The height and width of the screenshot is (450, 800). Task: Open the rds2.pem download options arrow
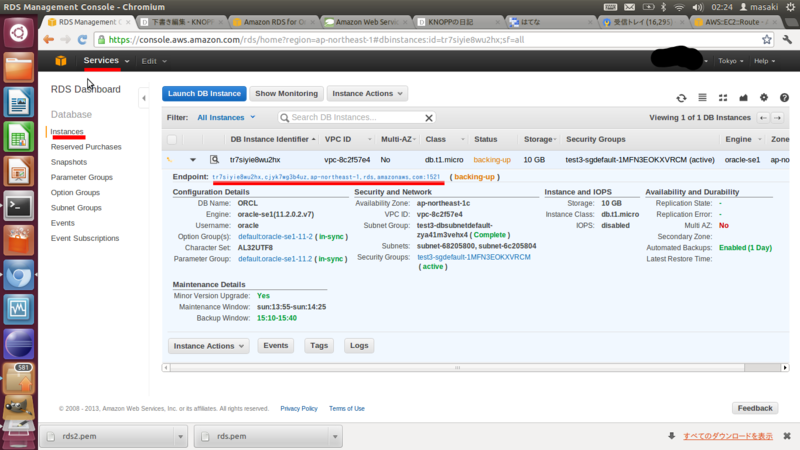pos(180,437)
